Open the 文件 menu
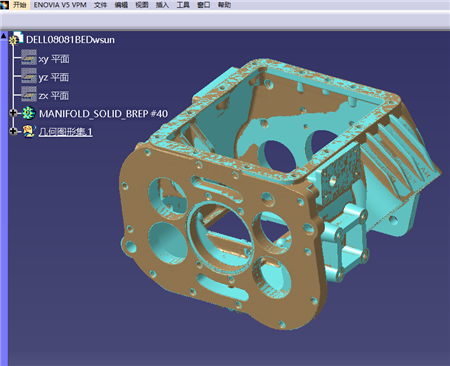 100,5
